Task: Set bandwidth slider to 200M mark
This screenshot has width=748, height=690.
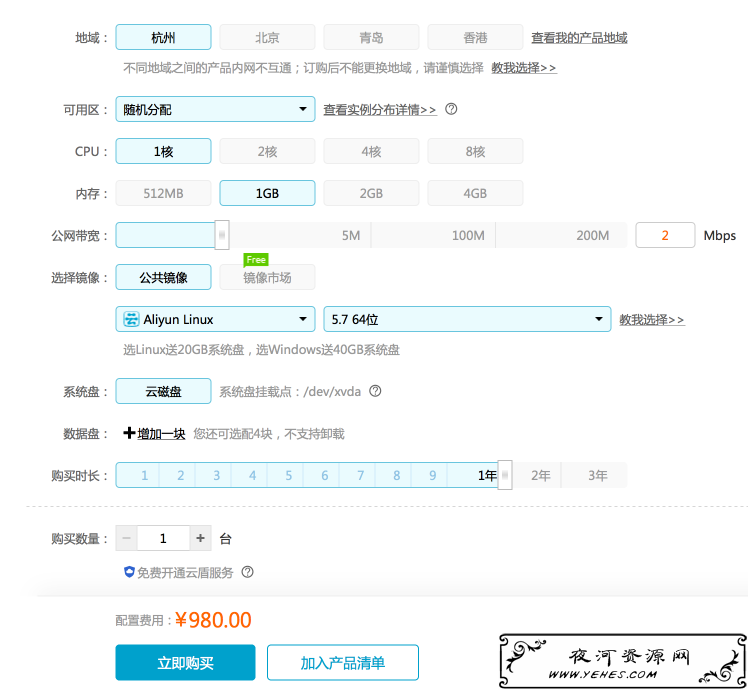Action: tap(592, 235)
